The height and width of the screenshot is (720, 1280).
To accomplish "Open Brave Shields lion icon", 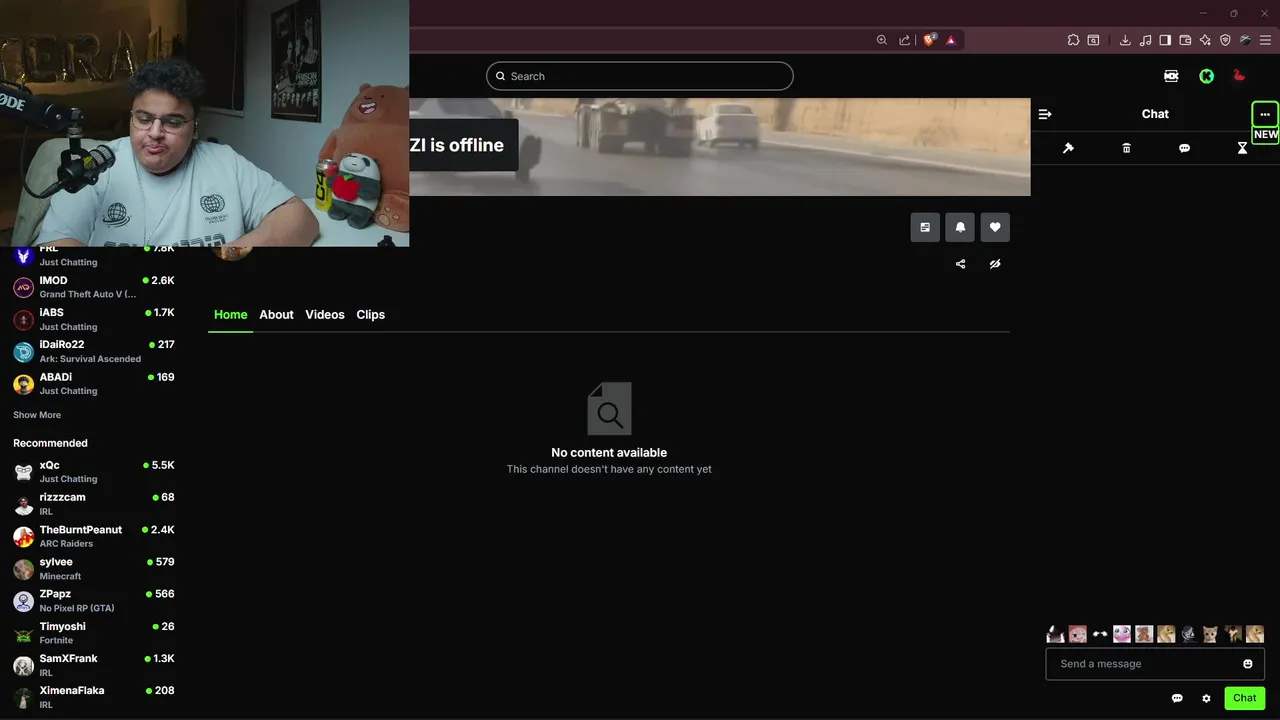I will tap(930, 40).
